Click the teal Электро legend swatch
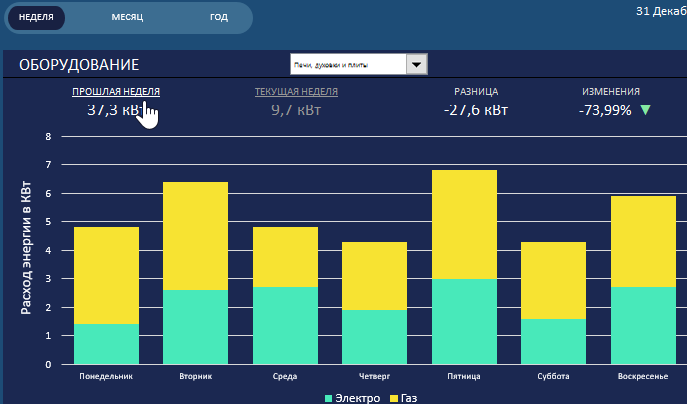Image resolution: width=687 pixels, height=404 pixels. coord(329,398)
